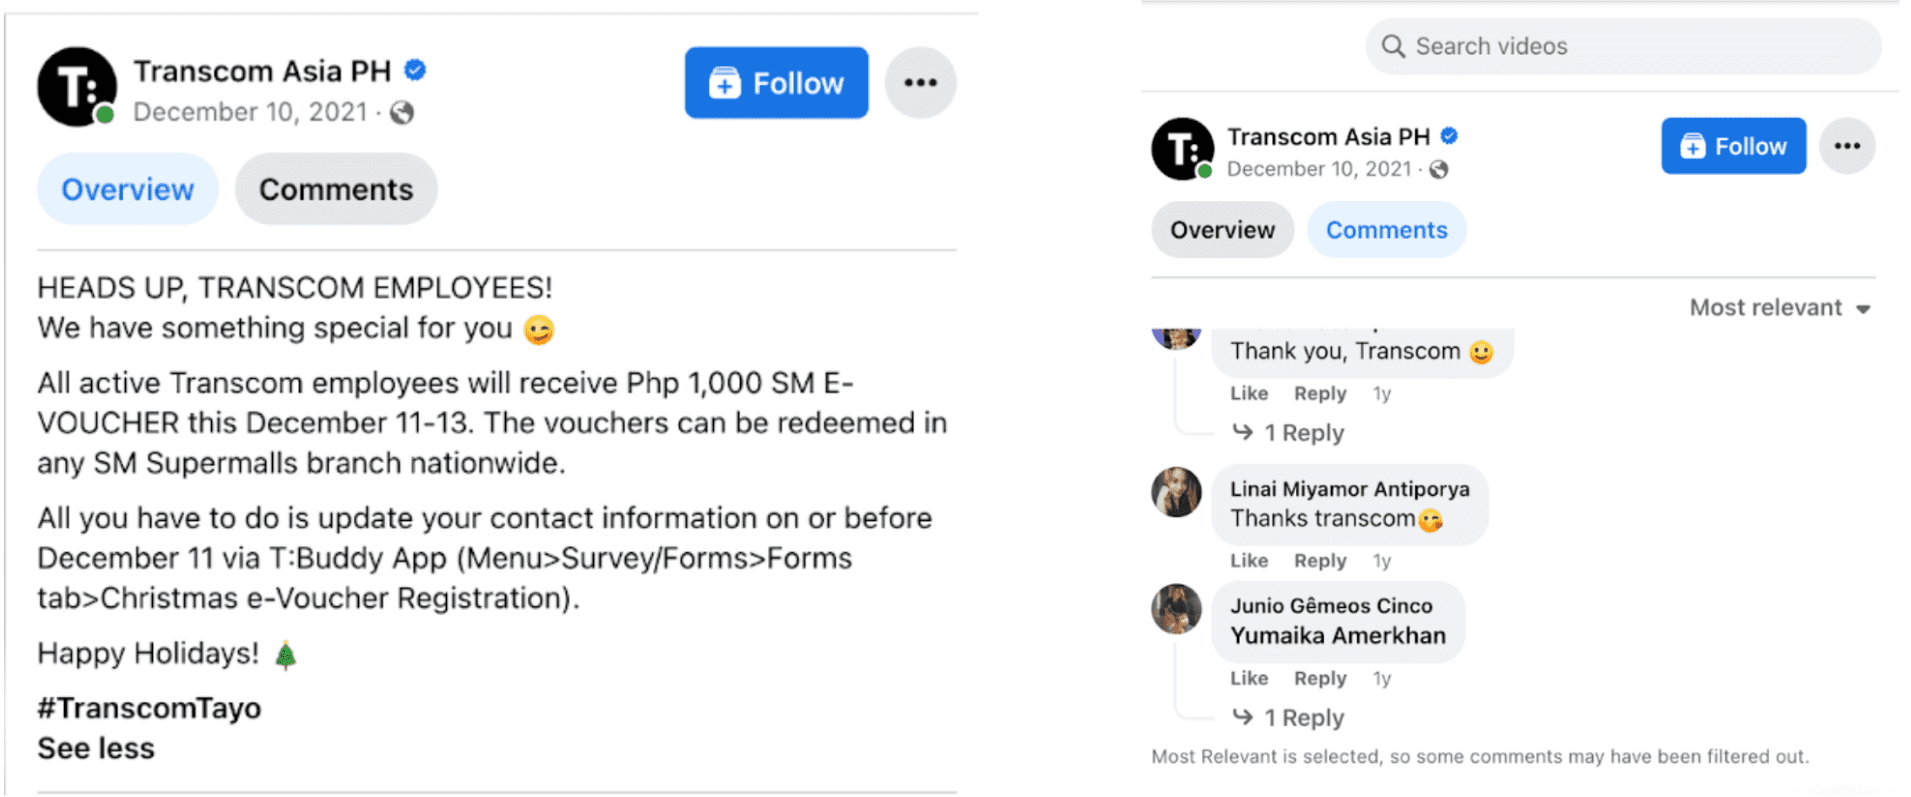Image resolution: width=1911 pixels, height=797 pixels.
Task: Switch to the Overview tab in the right panel
Action: 1222,230
